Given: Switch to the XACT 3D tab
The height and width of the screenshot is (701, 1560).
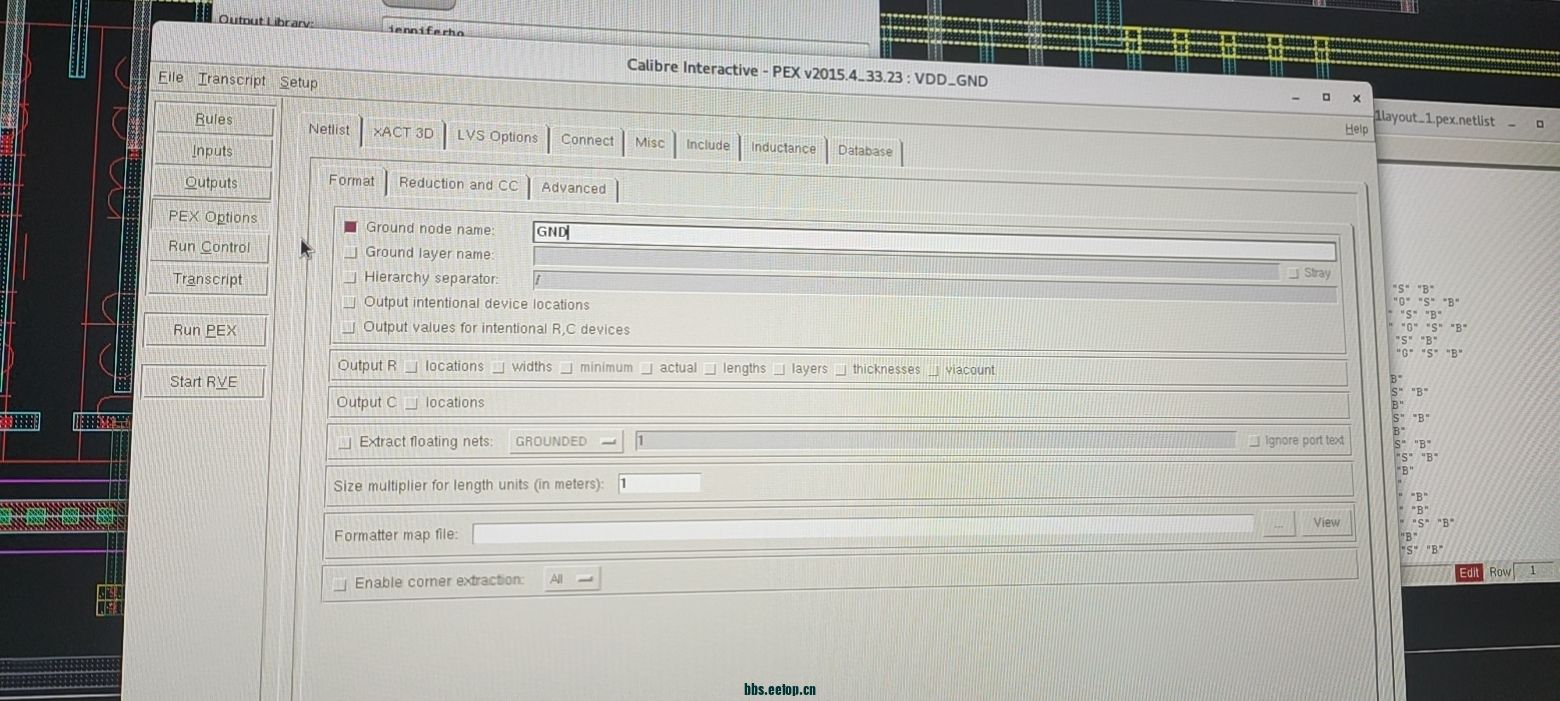Looking at the screenshot, I should point(403,132).
